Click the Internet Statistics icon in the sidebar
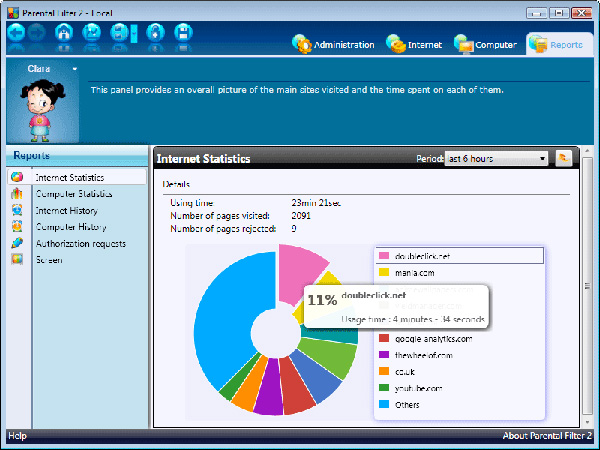 (17, 177)
